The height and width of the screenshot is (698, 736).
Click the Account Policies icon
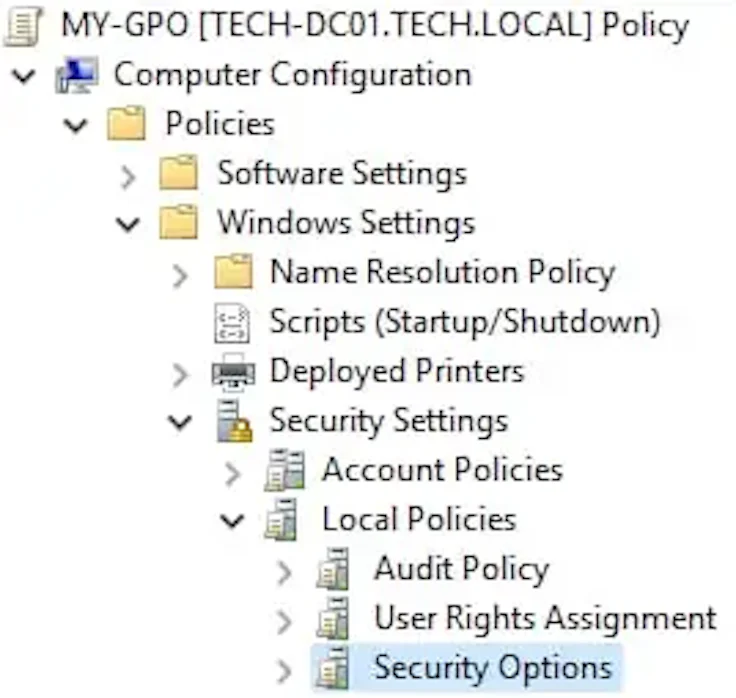285,470
